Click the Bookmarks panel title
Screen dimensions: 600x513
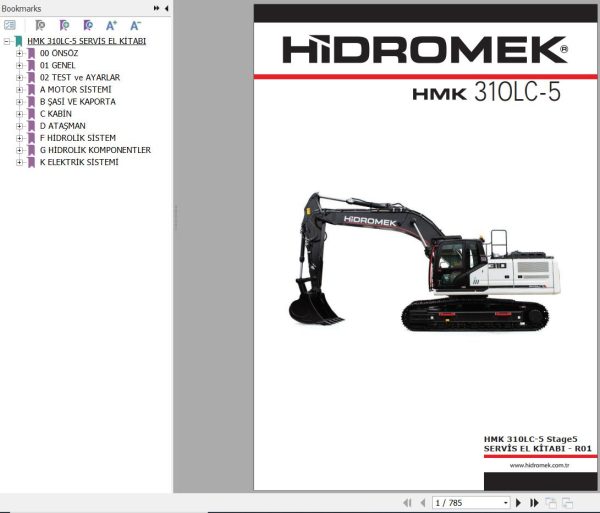21,8
